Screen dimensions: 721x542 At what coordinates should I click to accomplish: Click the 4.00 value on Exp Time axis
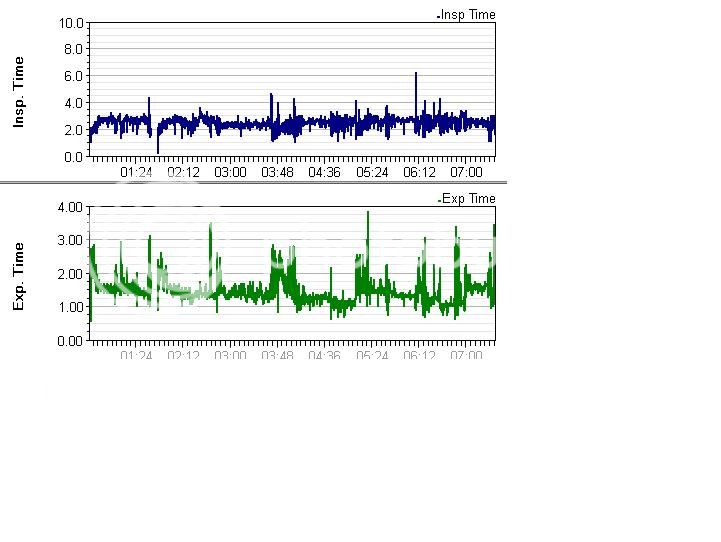point(69,207)
